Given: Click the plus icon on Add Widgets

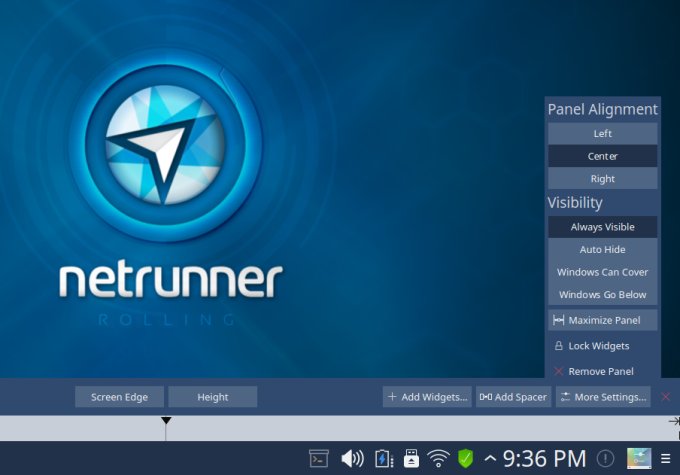Looking at the screenshot, I should tap(392, 396).
